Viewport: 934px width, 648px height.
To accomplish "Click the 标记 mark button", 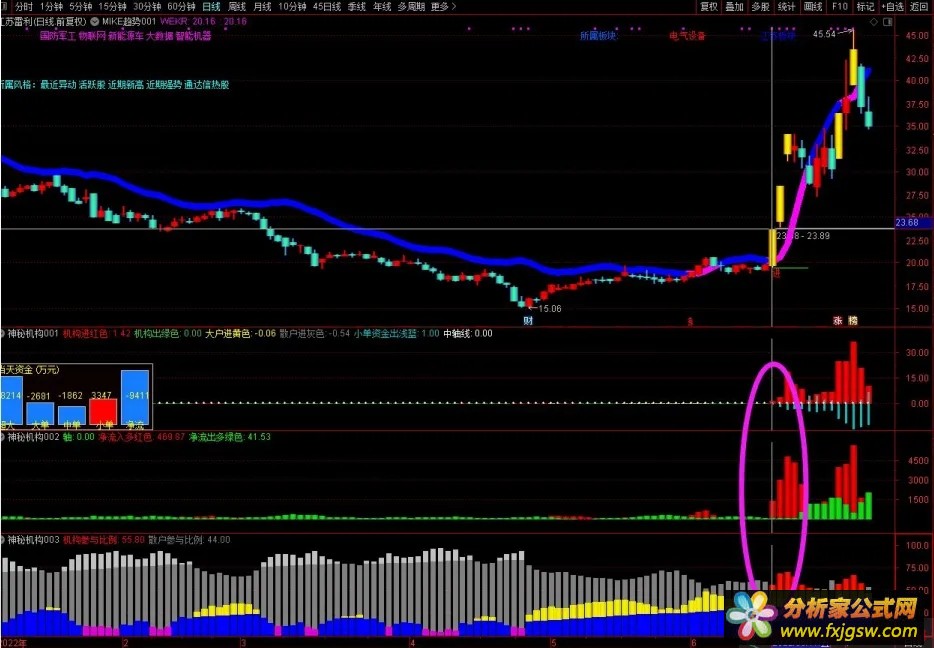I will (865, 7).
